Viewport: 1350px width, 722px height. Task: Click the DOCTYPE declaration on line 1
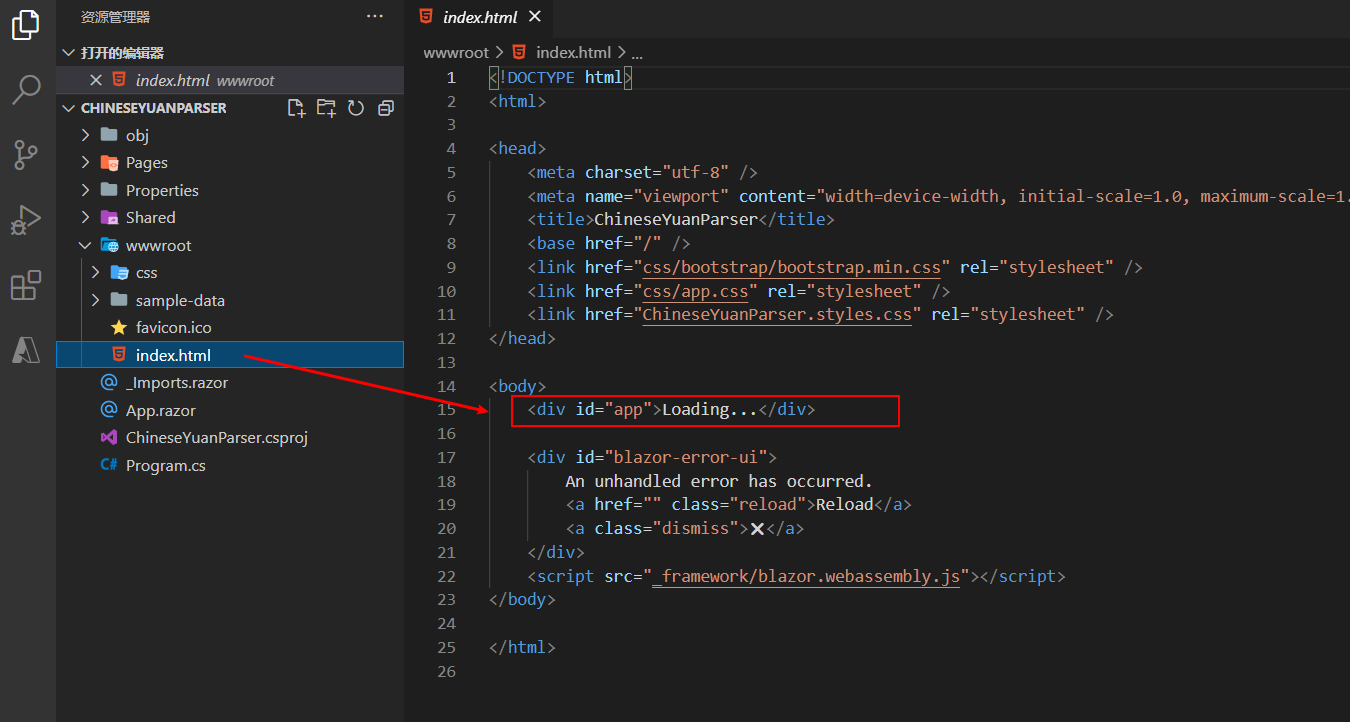pyautogui.click(x=561, y=77)
